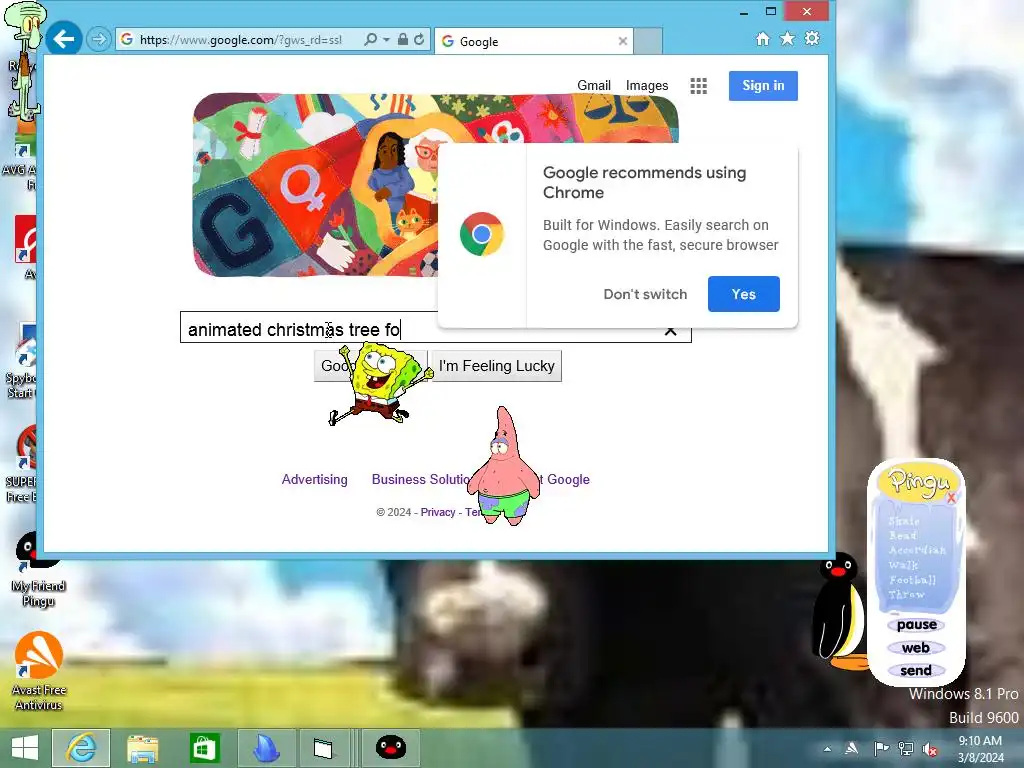Click the pause button in Pingu panel
Viewport: 1024px width, 768px height.
pos(916,625)
